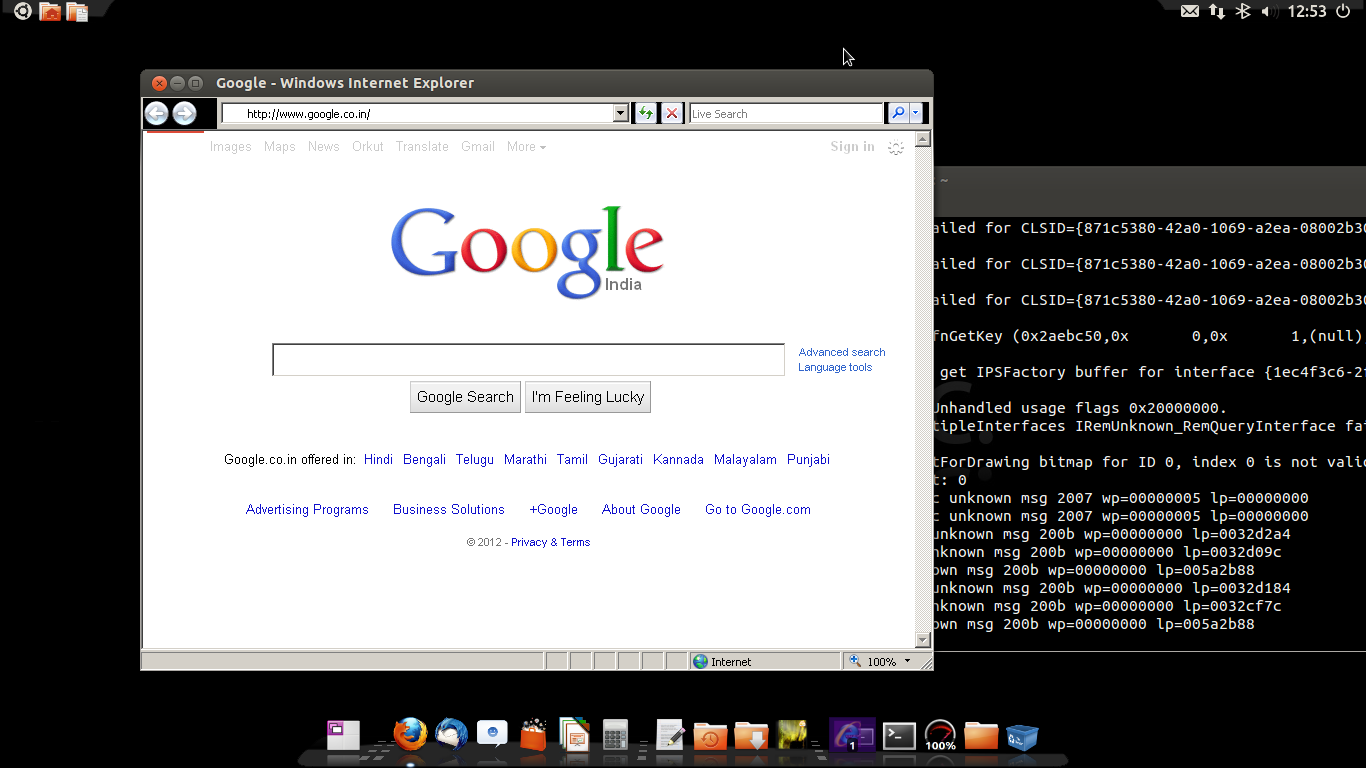Open the workspace switcher dock icon
This screenshot has height=768, width=1366.
click(343, 735)
